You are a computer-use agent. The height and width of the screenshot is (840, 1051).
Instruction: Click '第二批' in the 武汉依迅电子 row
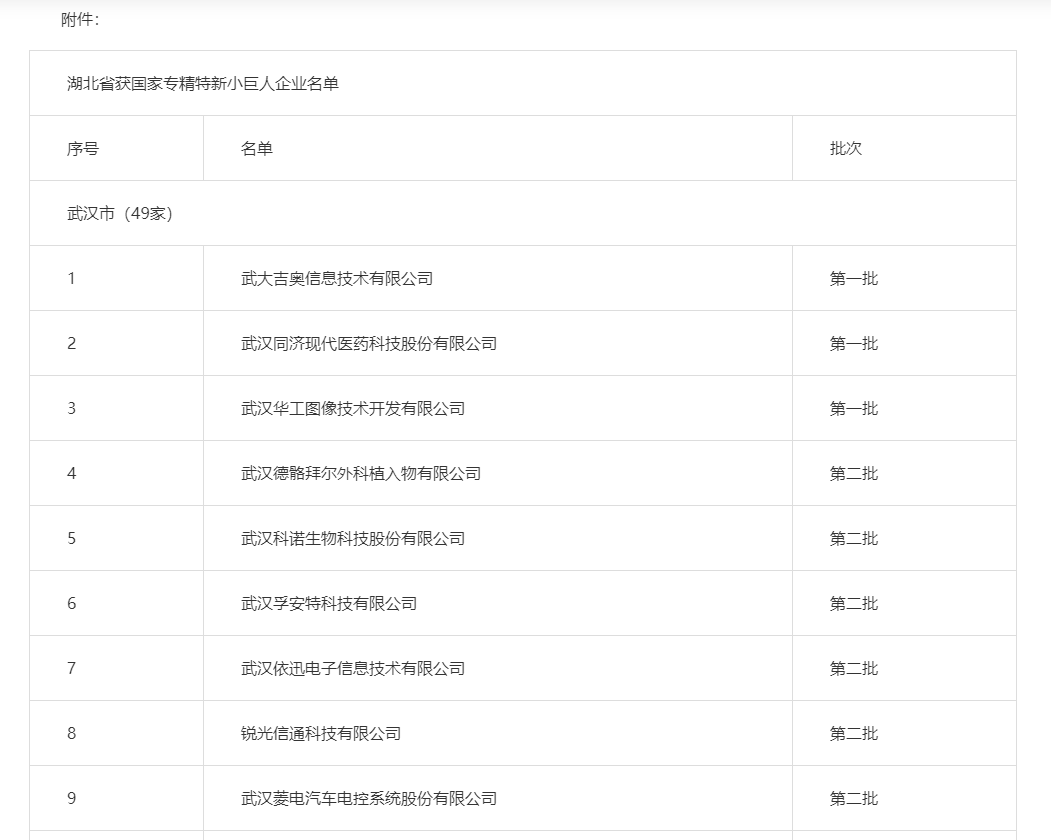click(x=854, y=668)
